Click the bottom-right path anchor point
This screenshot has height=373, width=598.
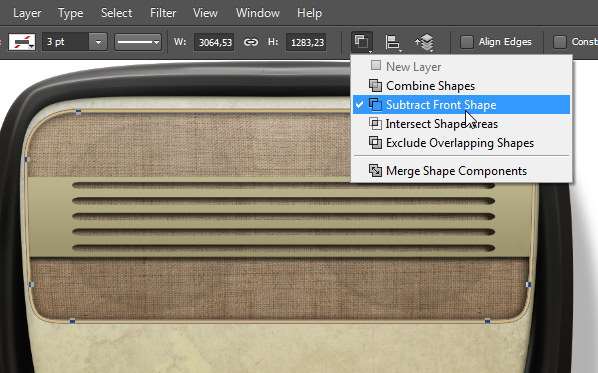[x=487, y=322]
